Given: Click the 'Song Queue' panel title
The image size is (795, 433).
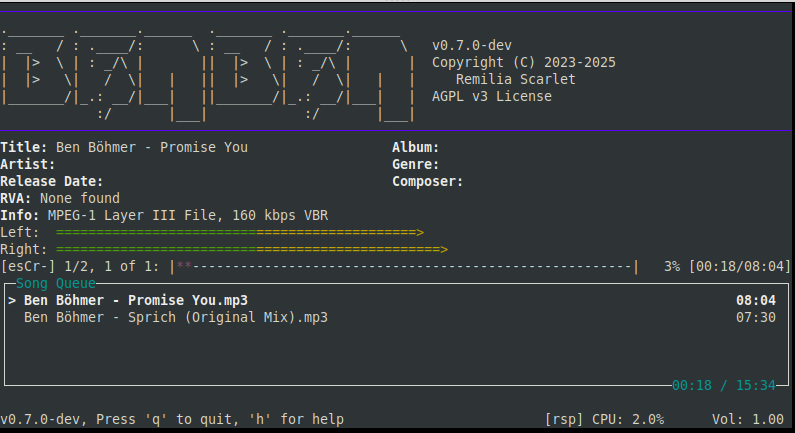Looking at the screenshot, I should (x=56, y=283).
